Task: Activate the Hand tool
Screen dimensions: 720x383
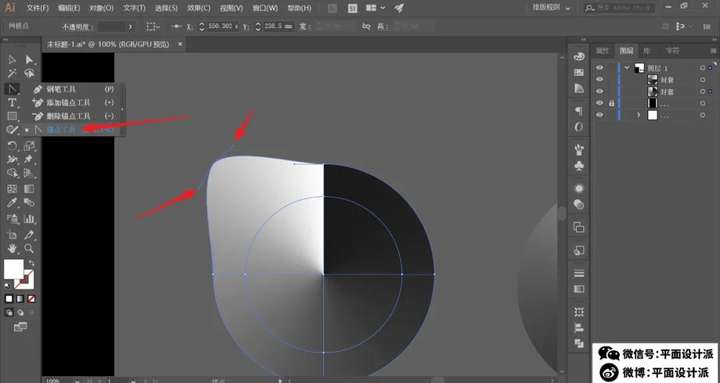Action: [x=12, y=248]
